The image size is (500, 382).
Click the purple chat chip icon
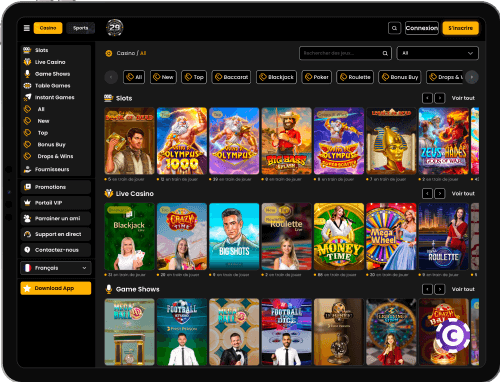(453, 336)
